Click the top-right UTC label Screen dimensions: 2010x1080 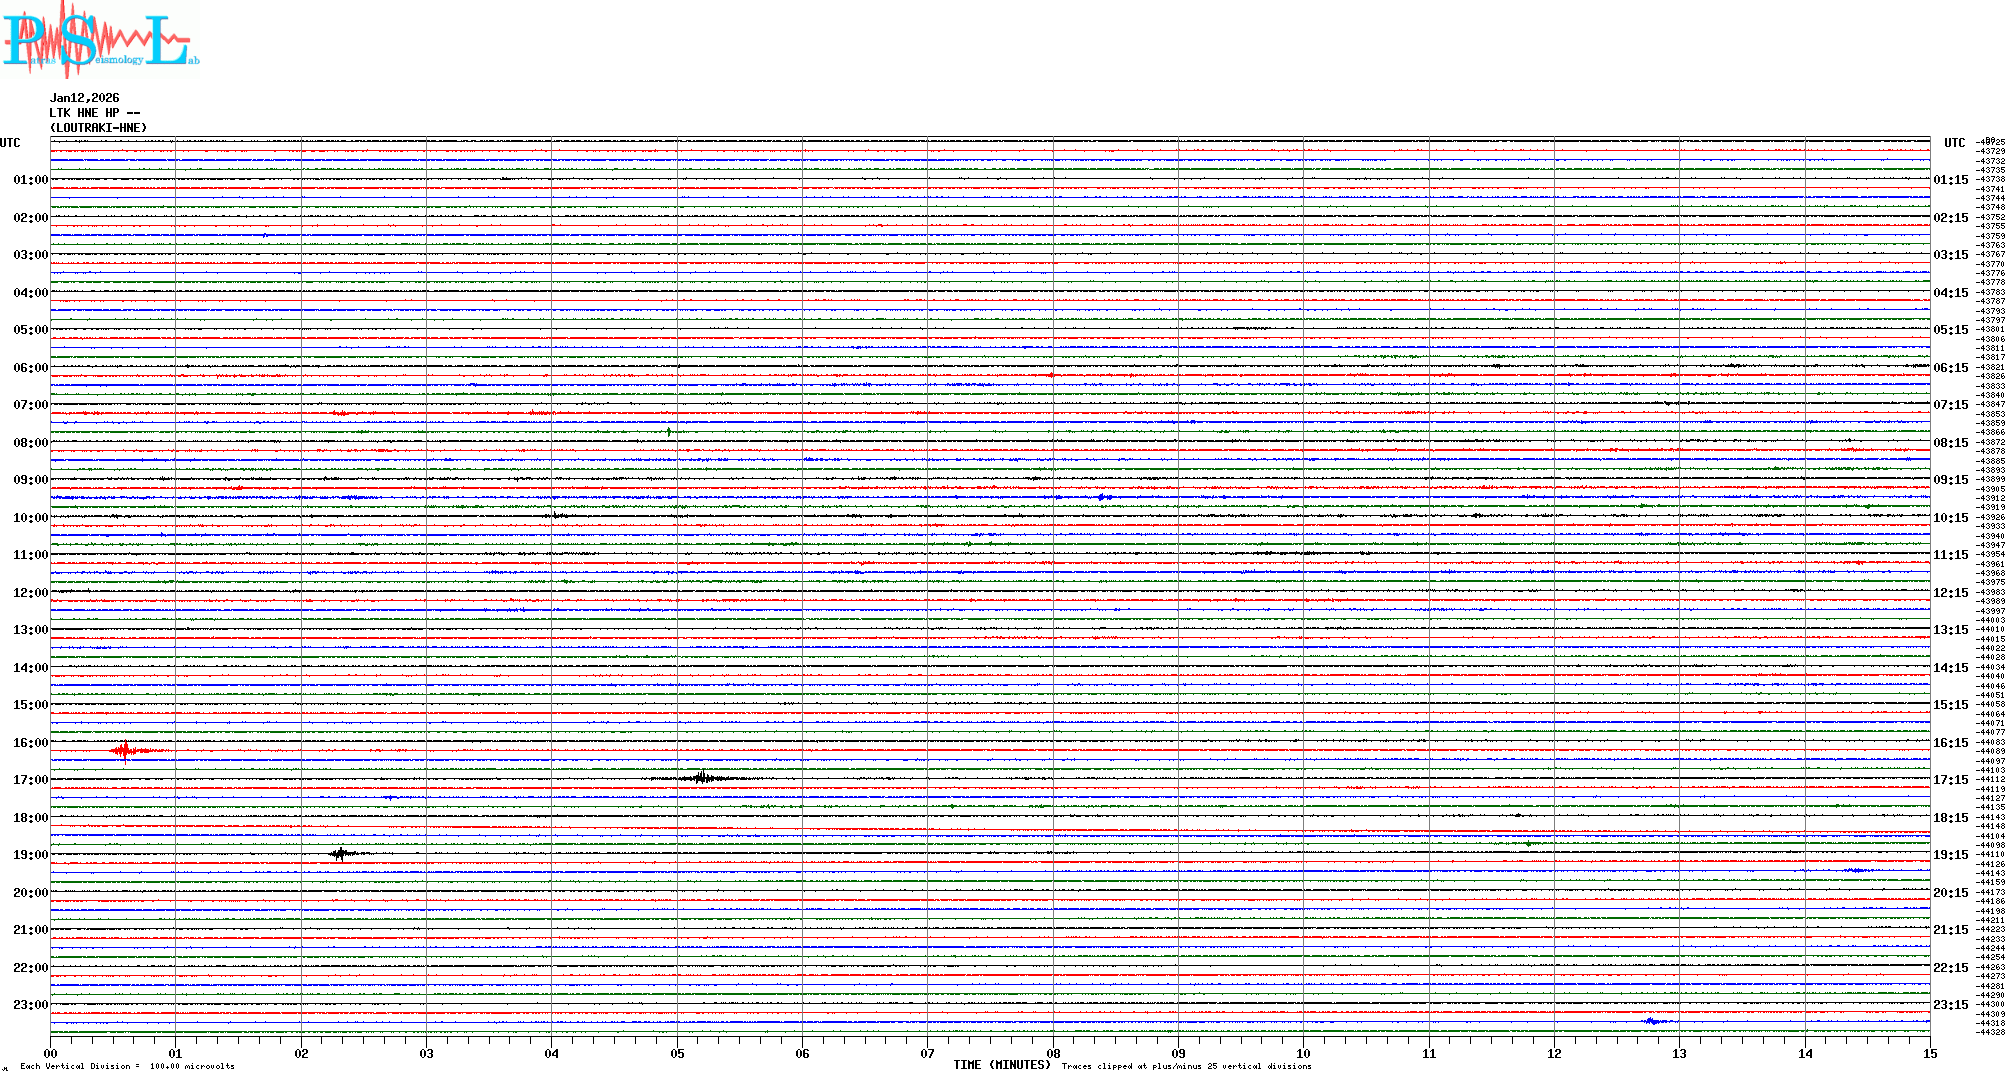[1954, 143]
